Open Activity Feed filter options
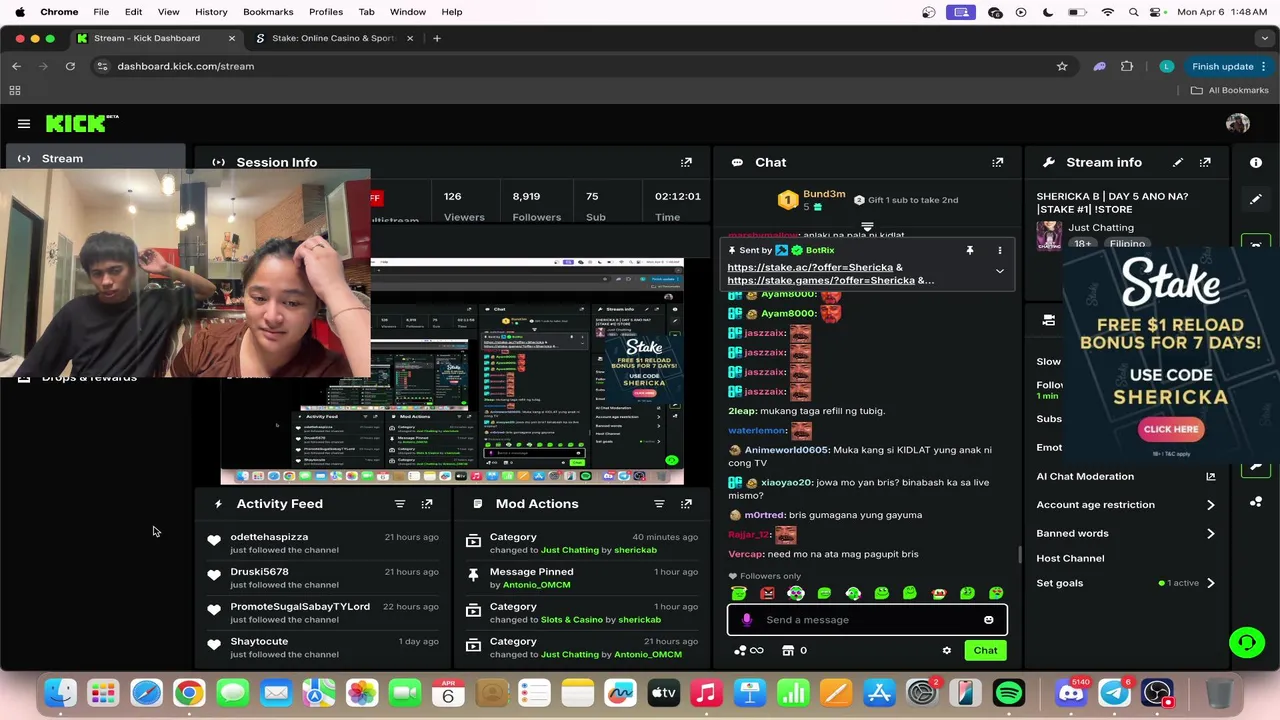Viewport: 1280px width, 720px height. [400, 504]
